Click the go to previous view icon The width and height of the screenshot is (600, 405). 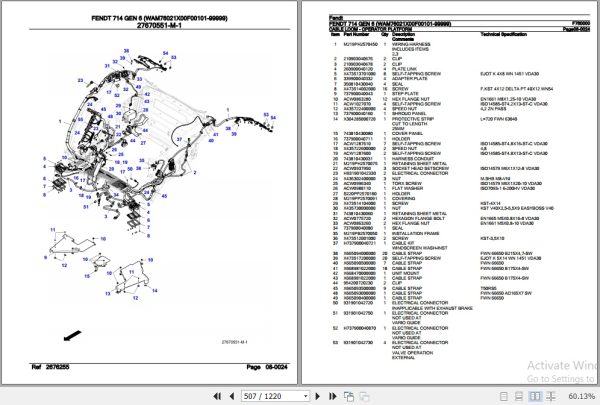[x=349, y=397]
